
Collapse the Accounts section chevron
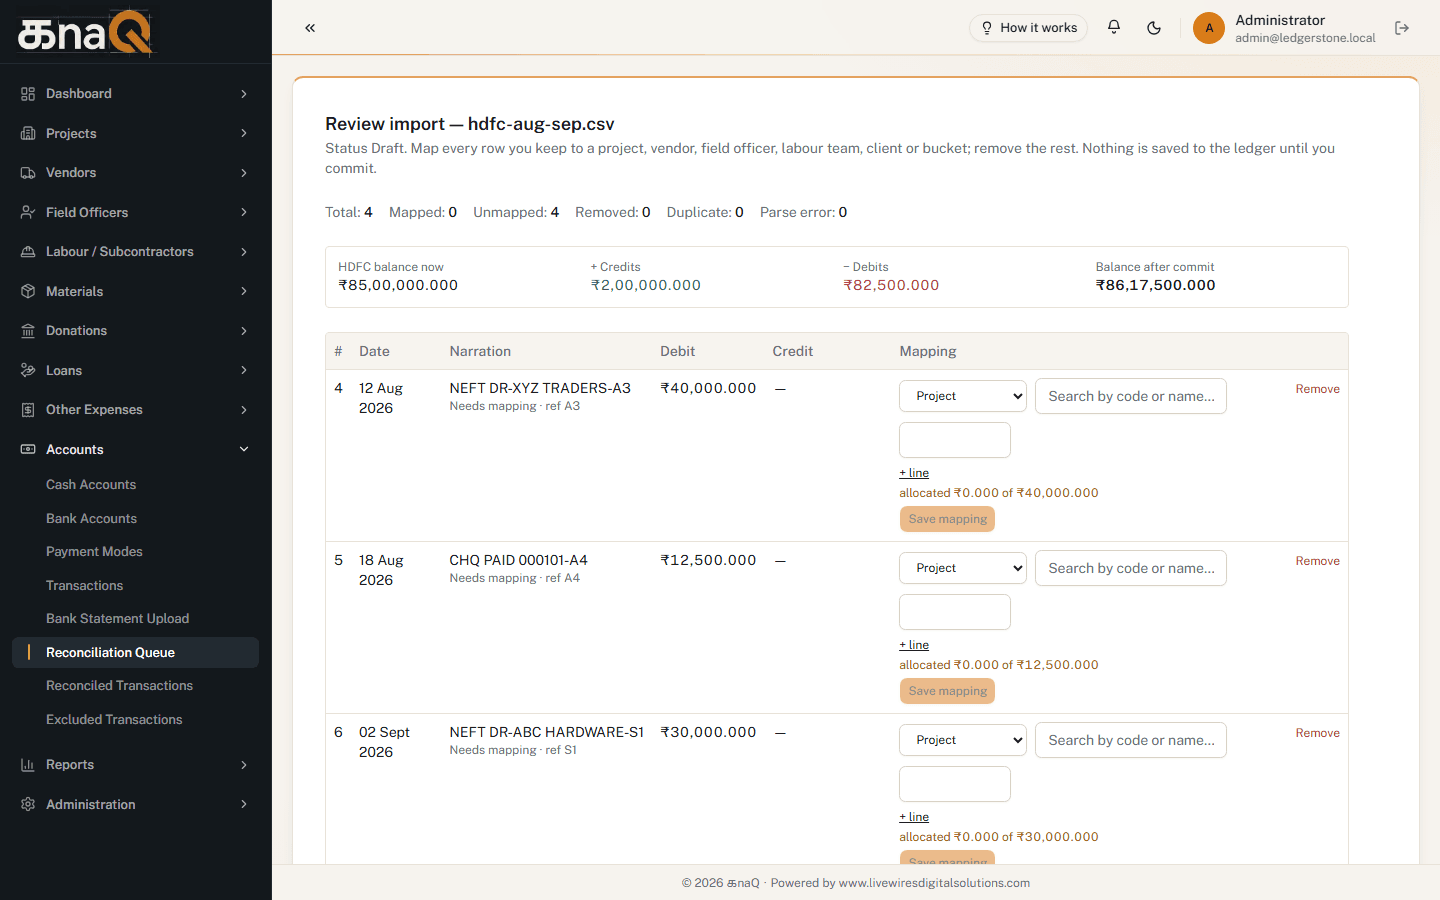pyautogui.click(x=244, y=450)
